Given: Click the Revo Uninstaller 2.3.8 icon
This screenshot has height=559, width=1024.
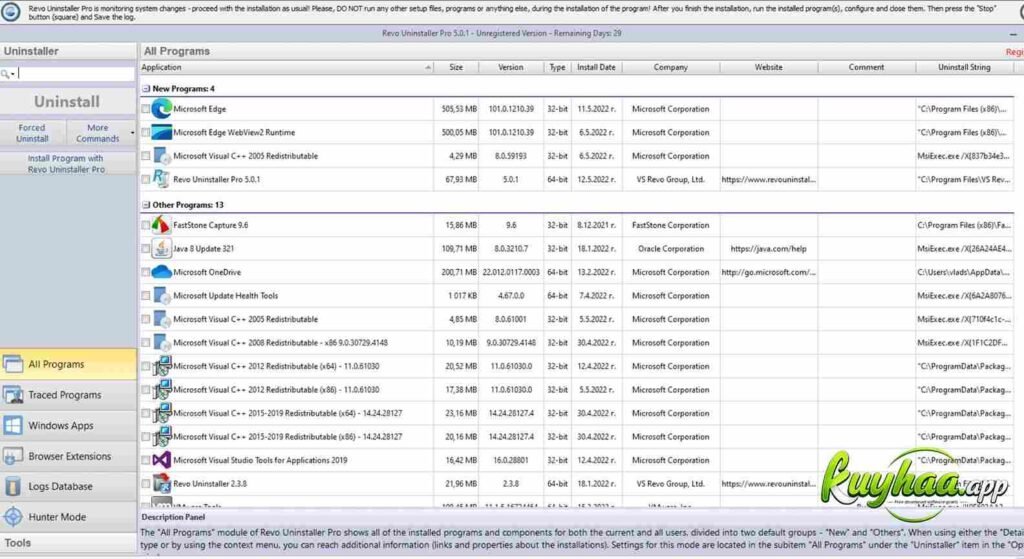Looking at the screenshot, I should 161,484.
